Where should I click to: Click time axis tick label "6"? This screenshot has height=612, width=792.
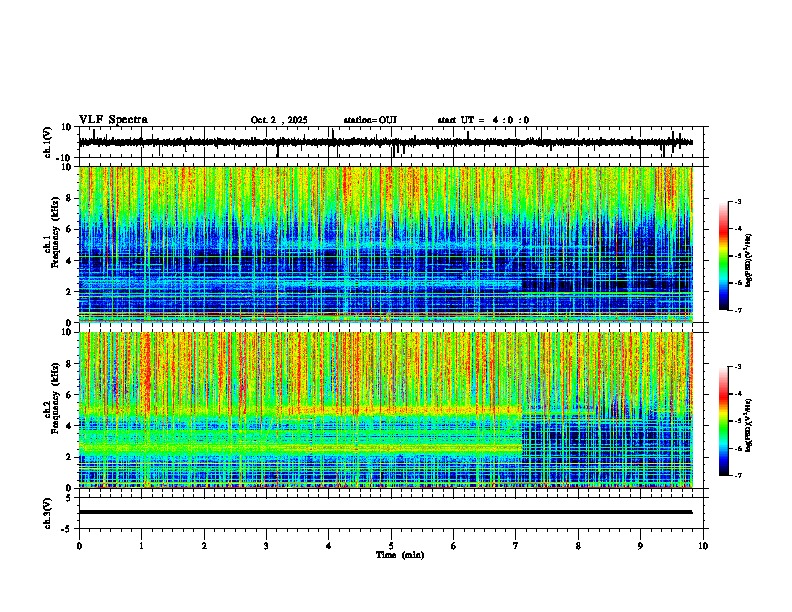click(454, 546)
